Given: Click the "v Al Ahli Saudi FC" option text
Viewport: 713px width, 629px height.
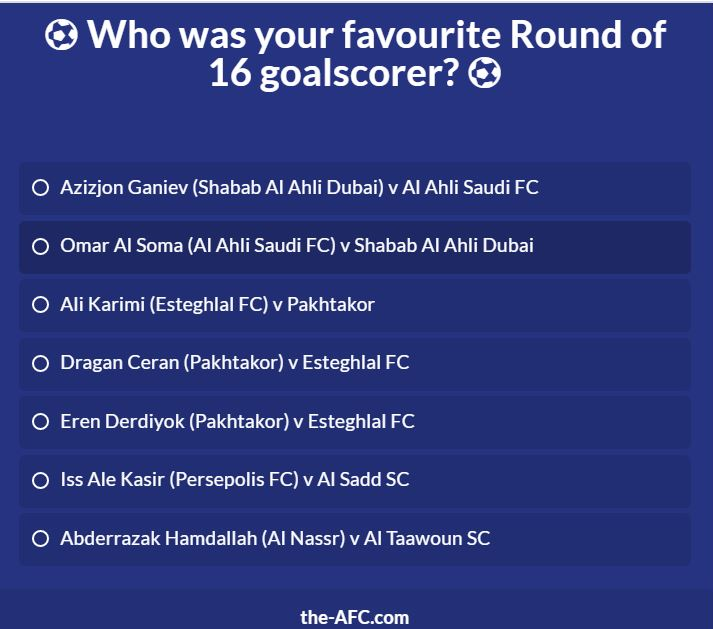Looking at the screenshot, I should tap(463, 187).
